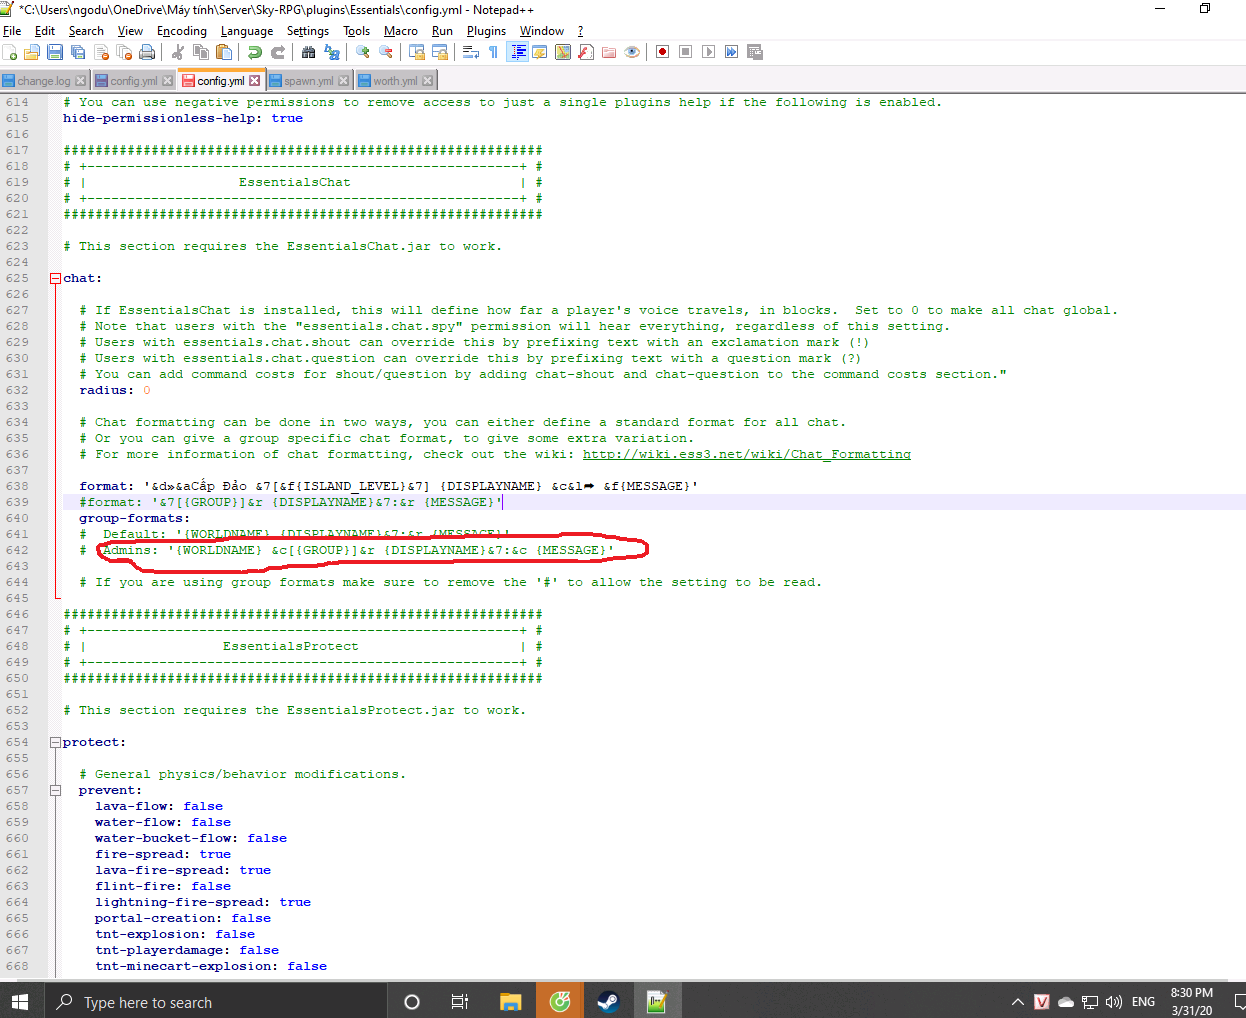Close the worth.yml tab
The image size is (1246, 1018).
pyautogui.click(x=428, y=81)
